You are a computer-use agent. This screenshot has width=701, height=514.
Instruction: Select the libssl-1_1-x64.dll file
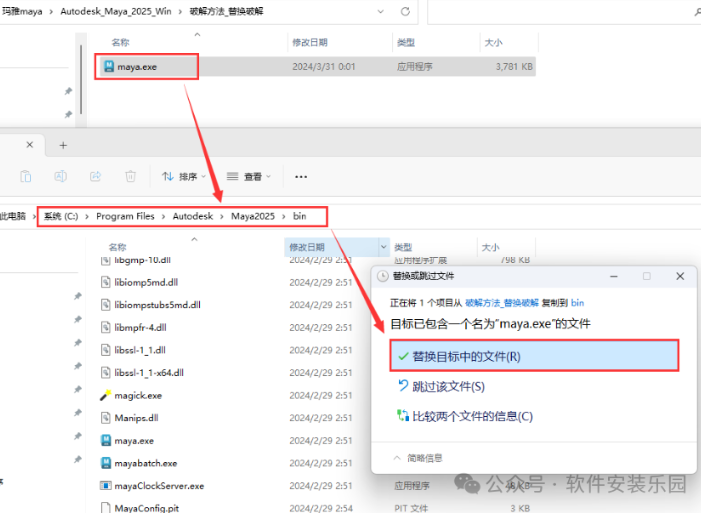(148, 373)
